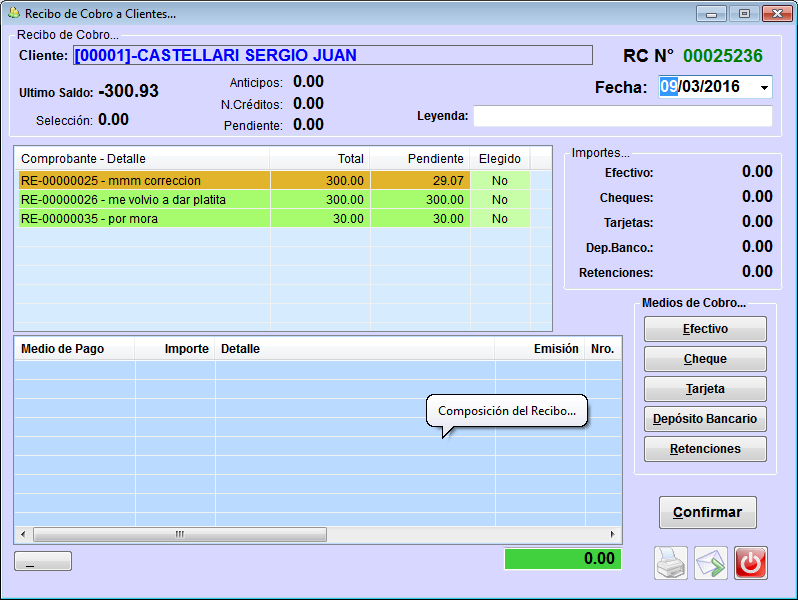The width and height of the screenshot is (798, 600).
Task: Select row RE-00000035 - por mora
Action: point(274,219)
